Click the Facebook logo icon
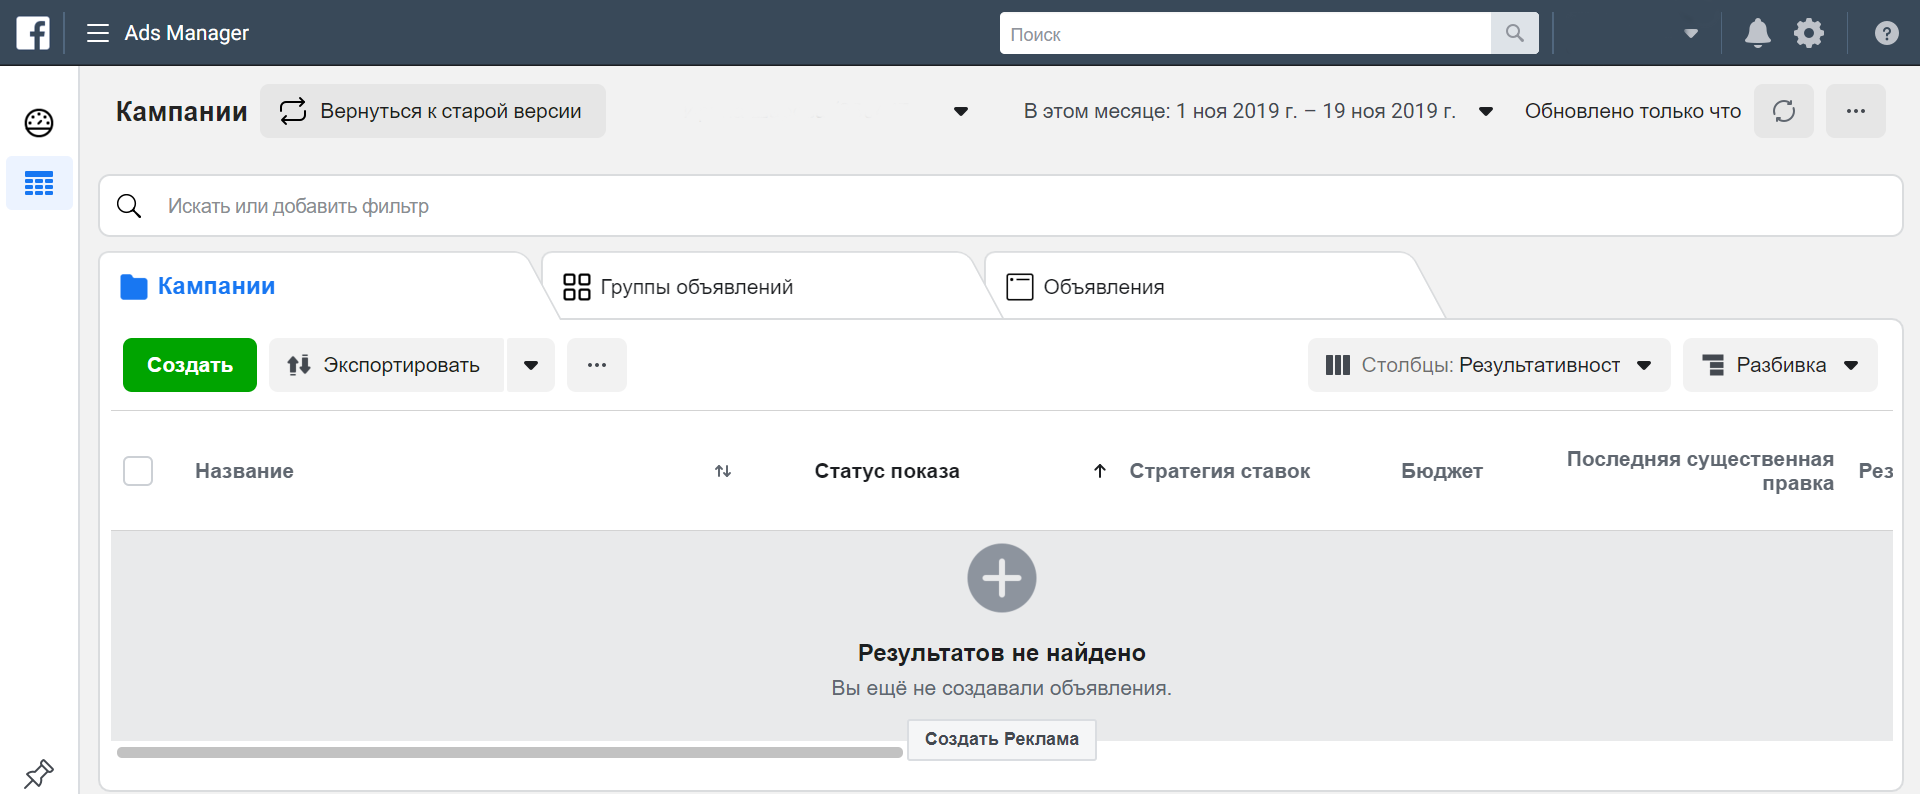 (33, 33)
